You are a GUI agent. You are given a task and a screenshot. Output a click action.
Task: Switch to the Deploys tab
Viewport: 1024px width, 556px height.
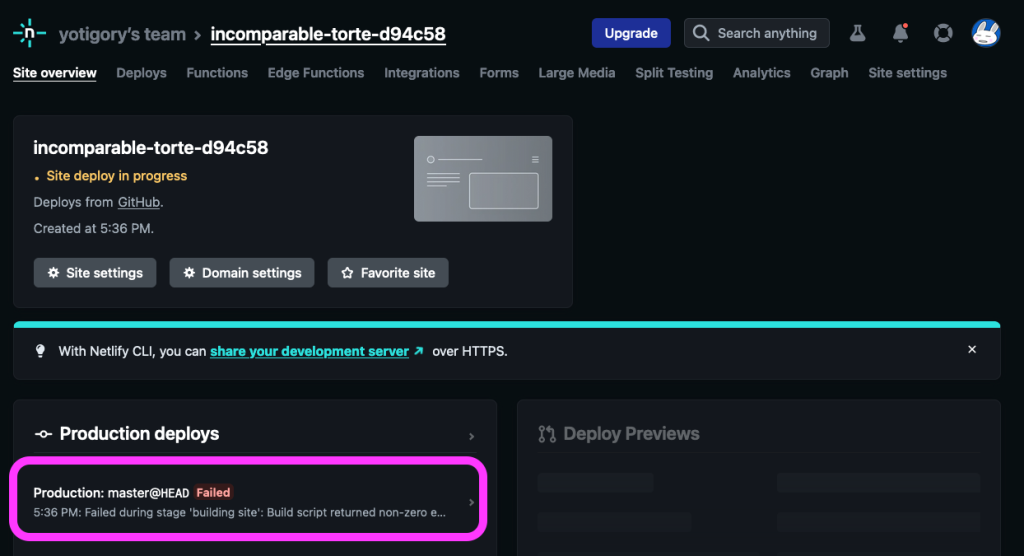pos(141,73)
